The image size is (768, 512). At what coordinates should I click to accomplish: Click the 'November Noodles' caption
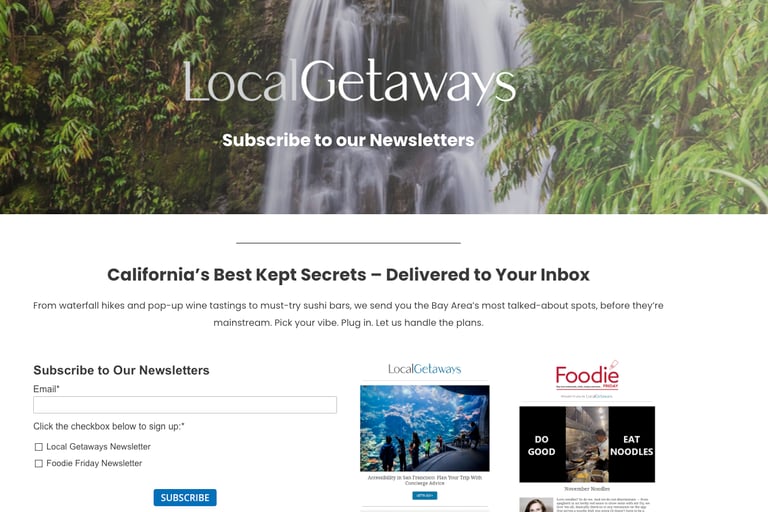click(587, 489)
